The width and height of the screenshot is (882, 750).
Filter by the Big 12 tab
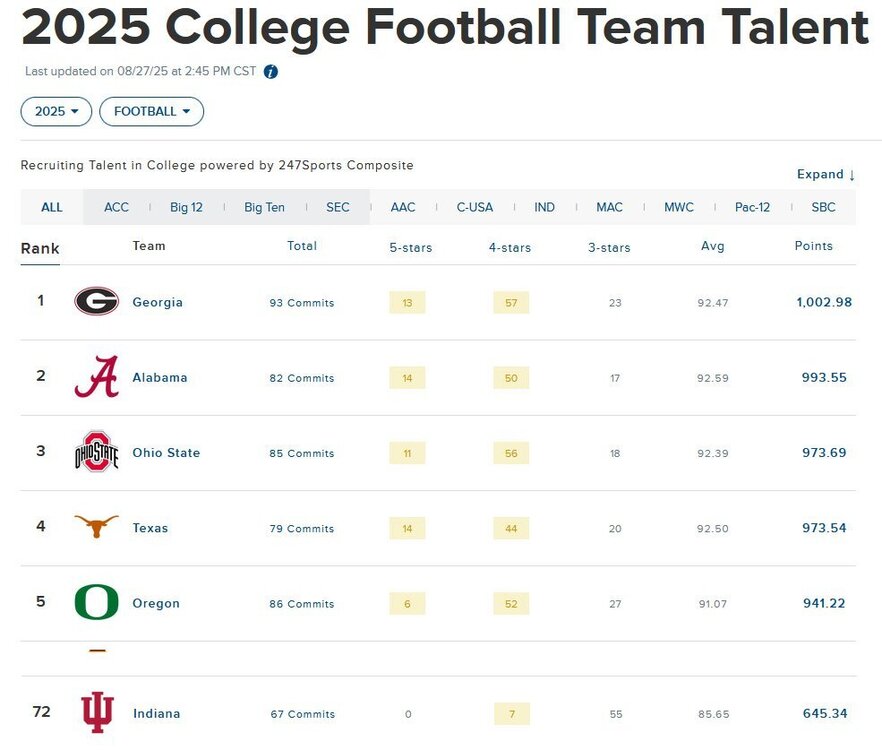tap(186, 207)
